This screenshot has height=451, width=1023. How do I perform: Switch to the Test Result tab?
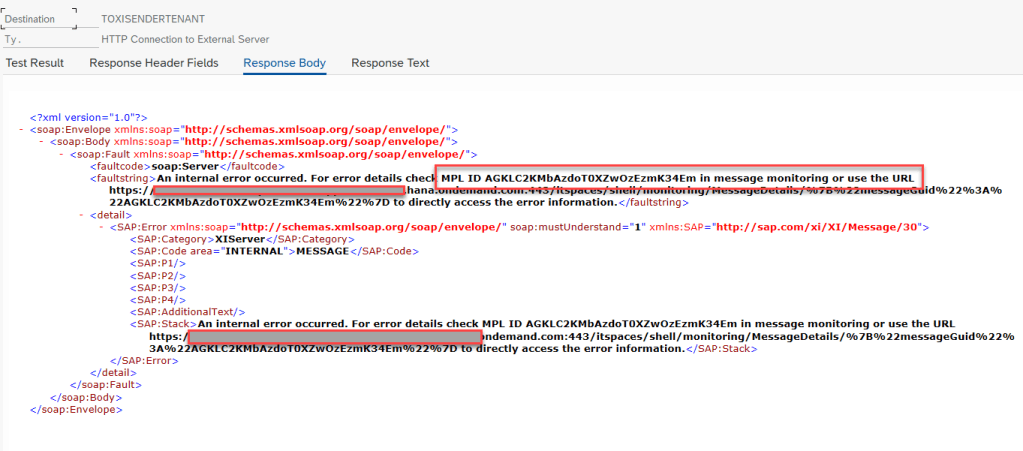point(35,63)
